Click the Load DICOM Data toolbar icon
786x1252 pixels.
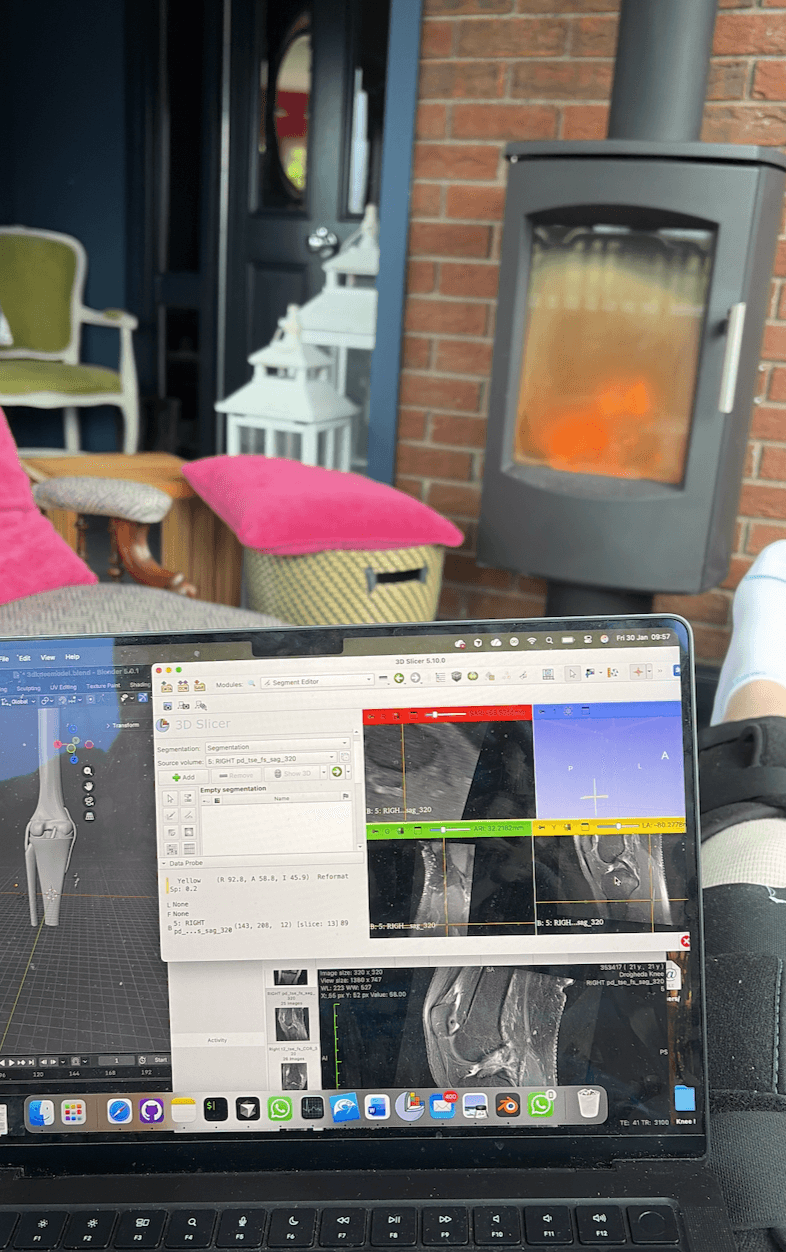coord(182,686)
